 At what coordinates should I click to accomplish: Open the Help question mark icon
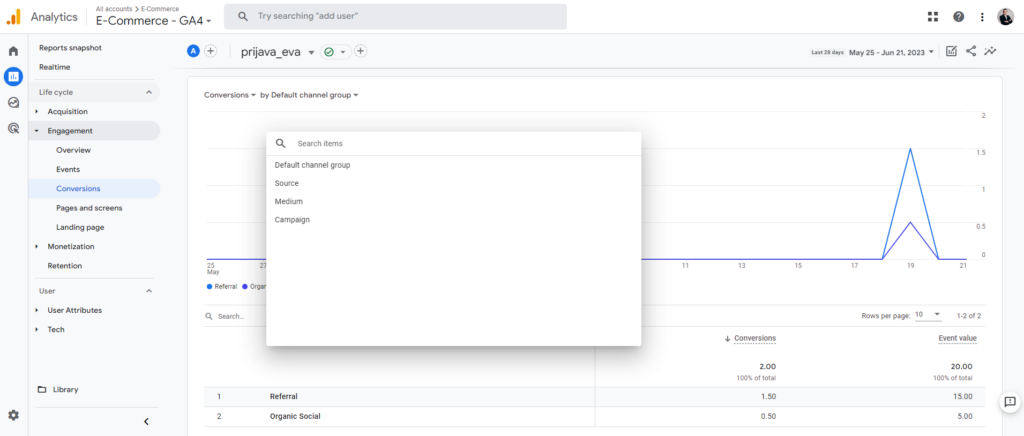coord(958,17)
